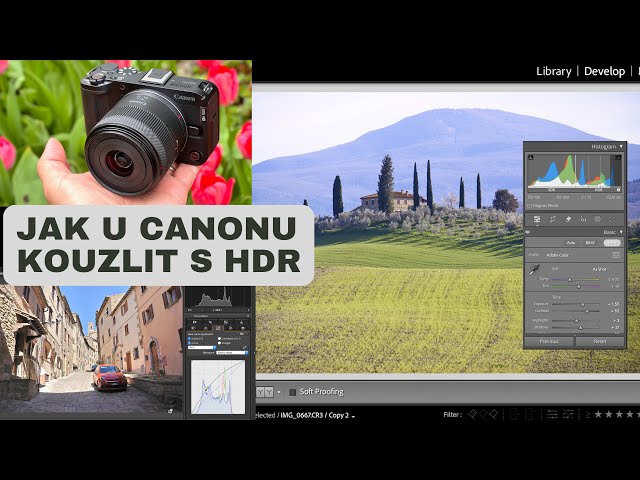This screenshot has height=480, width=640.
Task: Click the Tuscan landscape photo preview
Action: coord(388,233)
